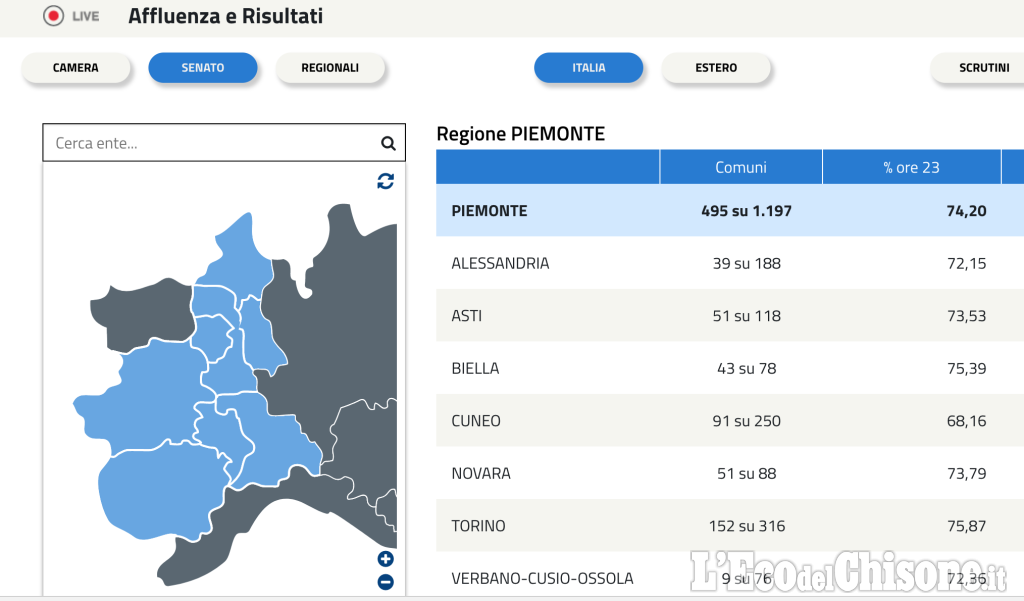
Task: Select the CUNEO province row
Action: [x=730, y=421]
